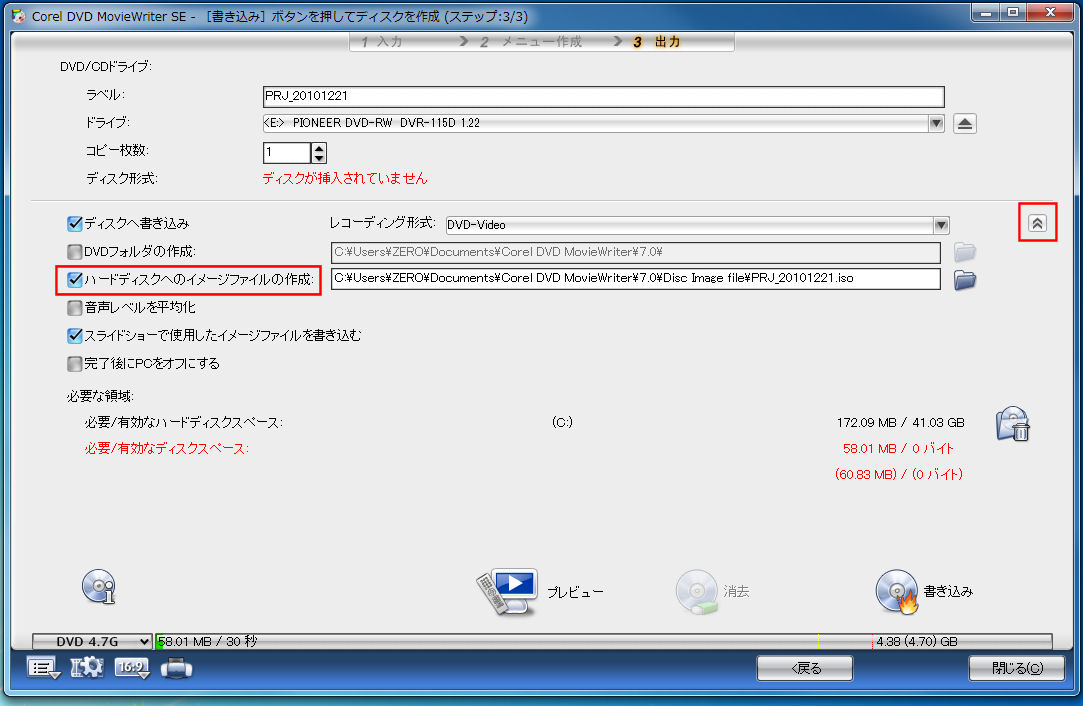Click the ディスクが挿入されていません message
The image size is (1083, 706).
345,178
